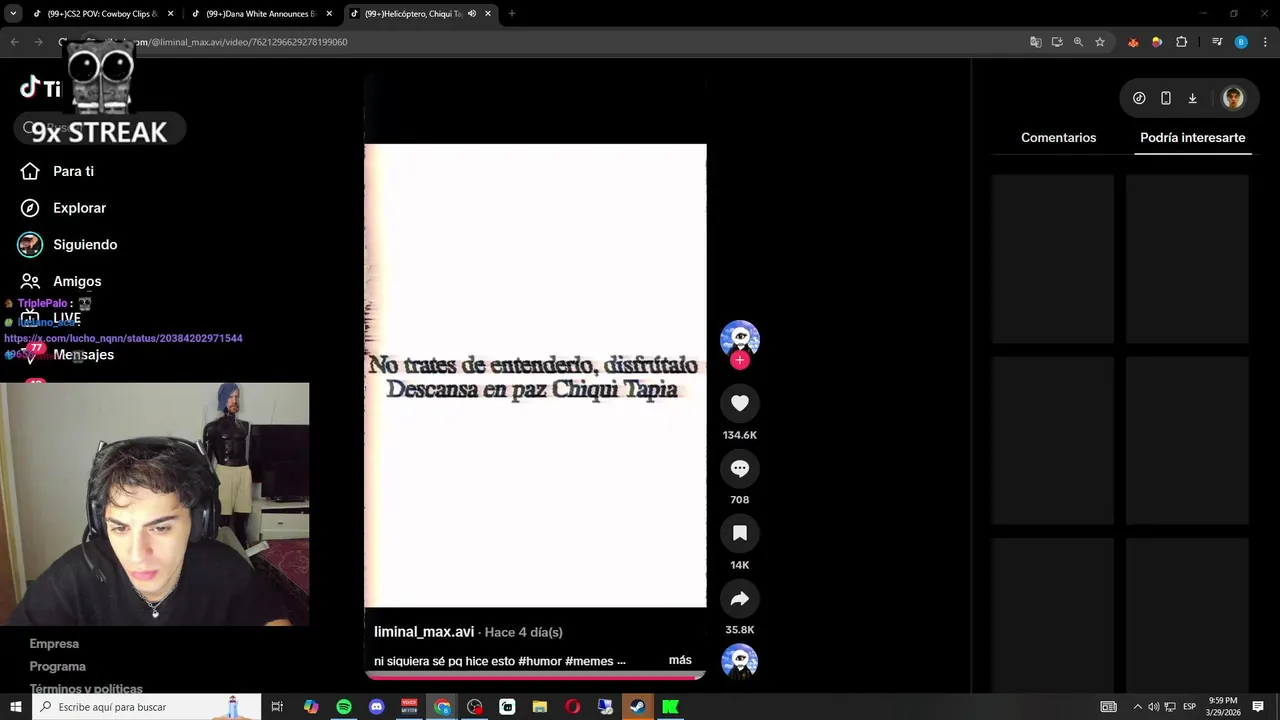Open Discord from the taskbar

(x=376, y=707)
